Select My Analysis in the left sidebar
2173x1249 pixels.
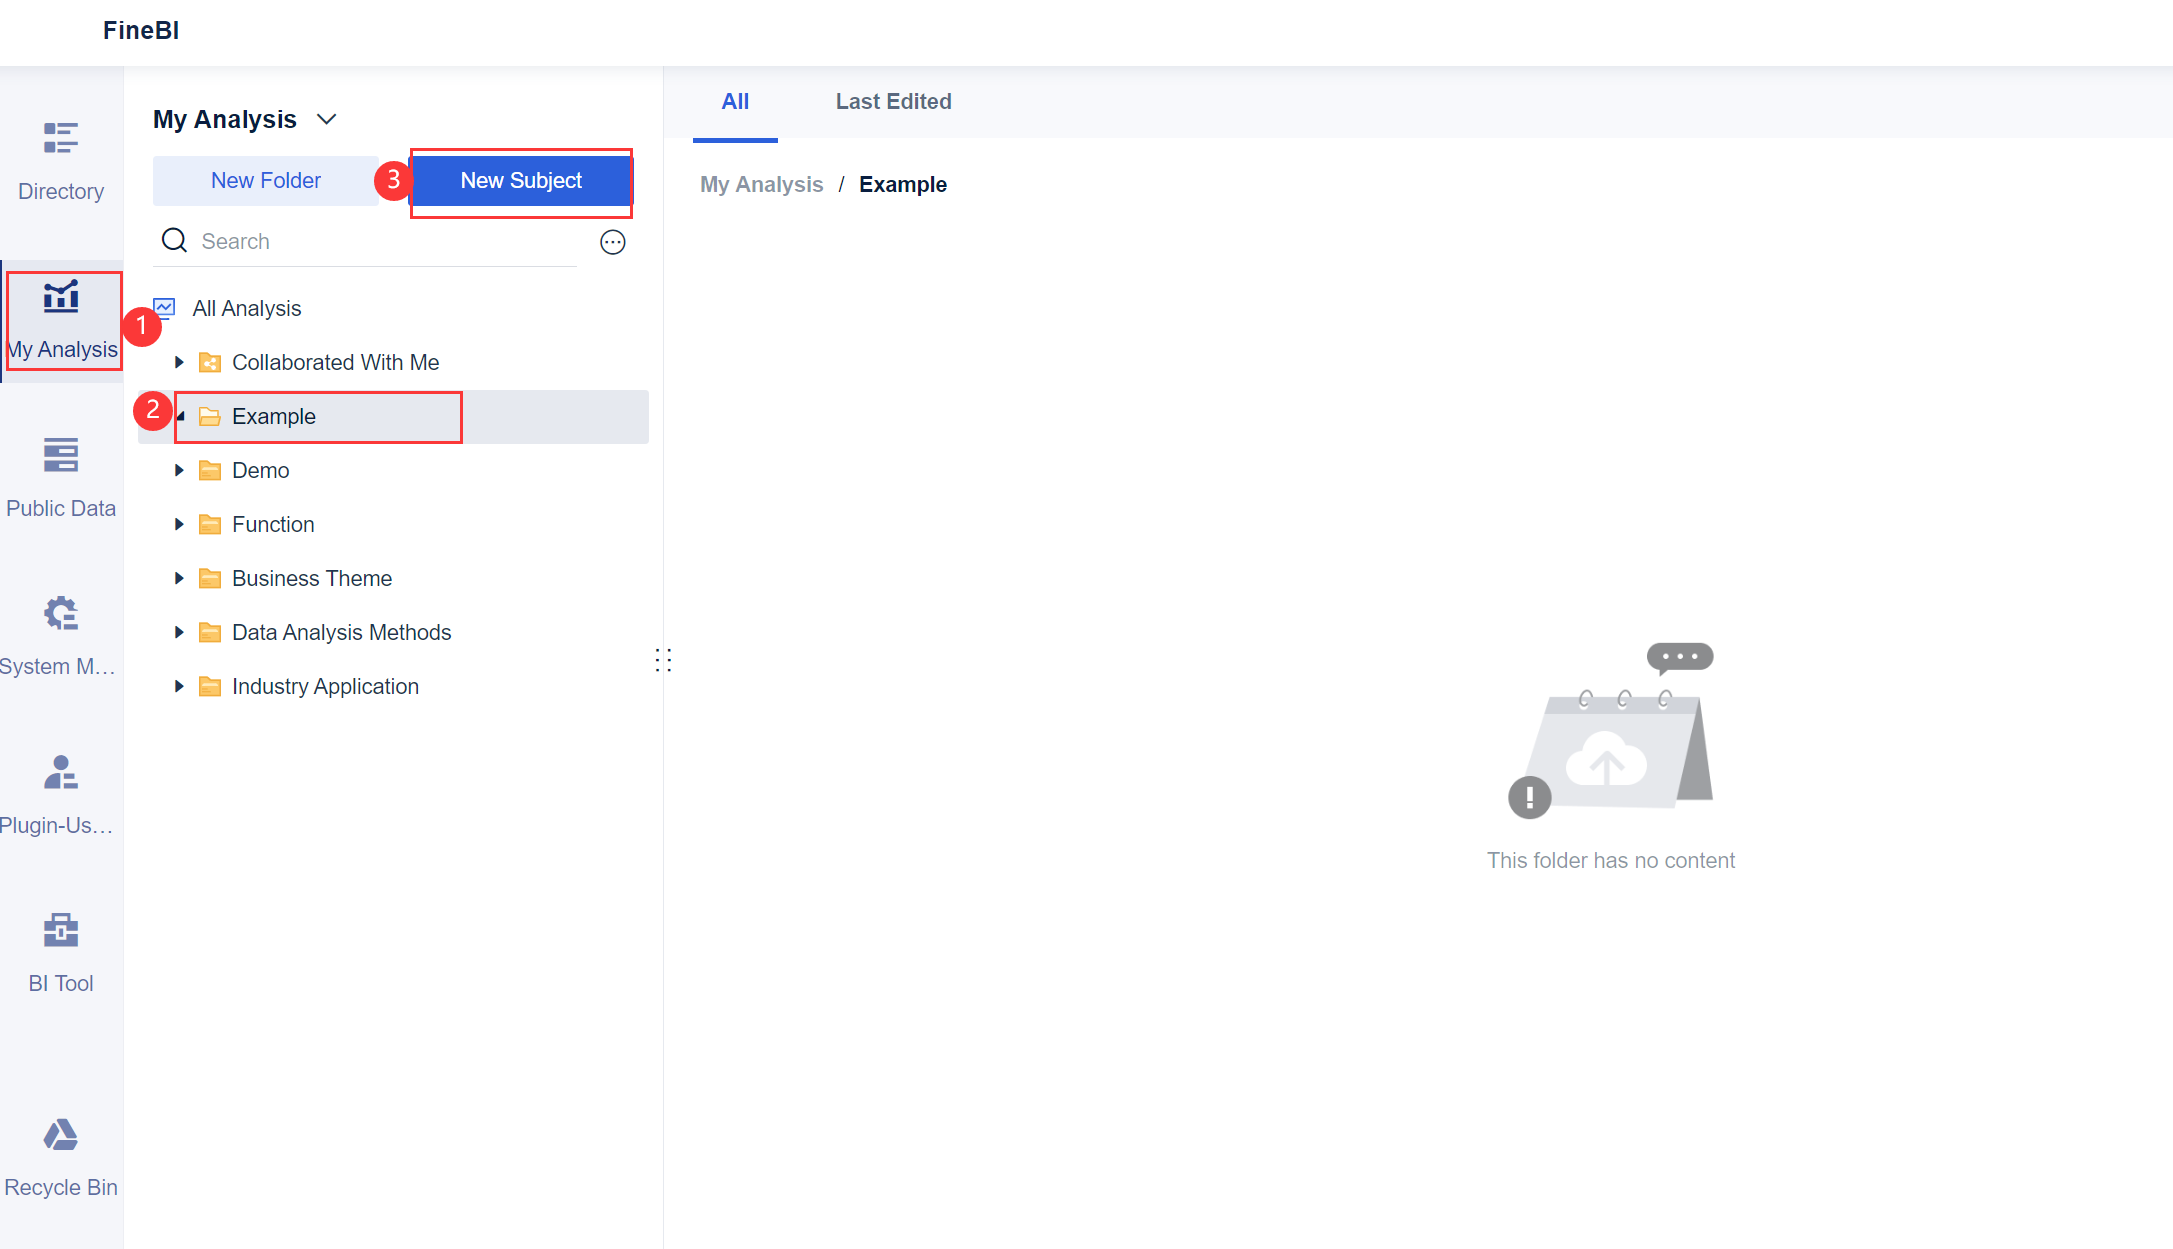61,320
